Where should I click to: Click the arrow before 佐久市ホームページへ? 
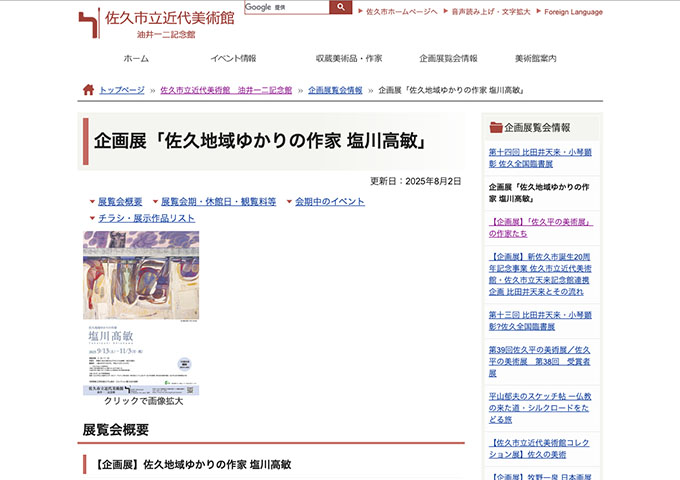[x=360, y=12]
